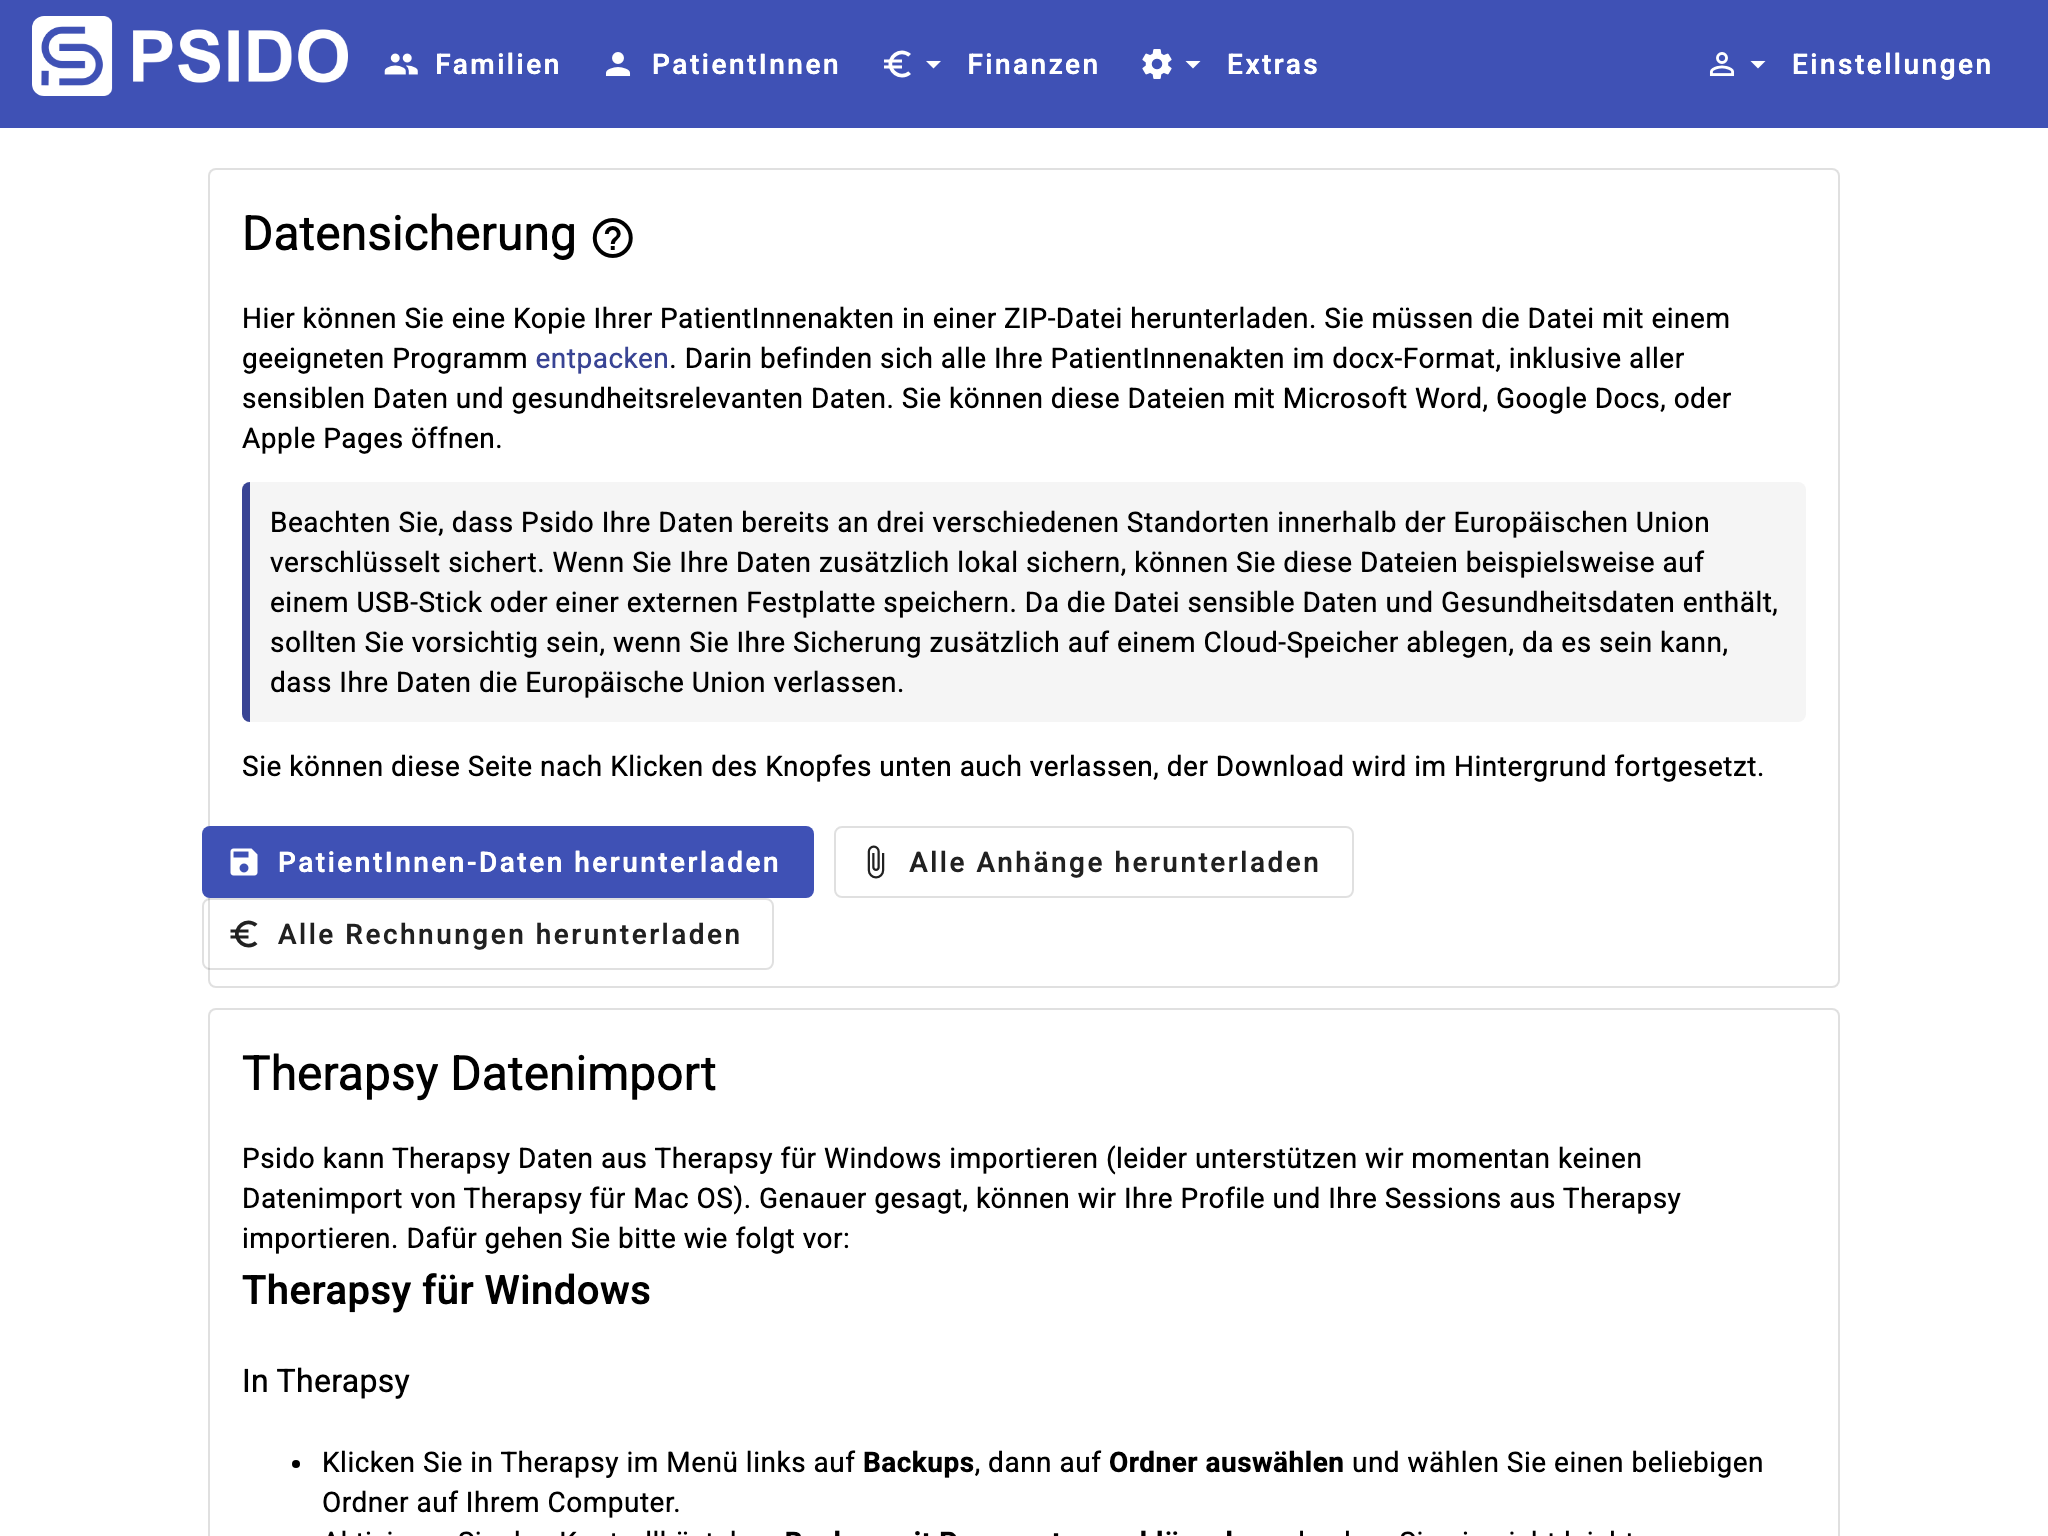2048x1536 pixels.
Task: Click the save disk icon
Action: point(244,862)
